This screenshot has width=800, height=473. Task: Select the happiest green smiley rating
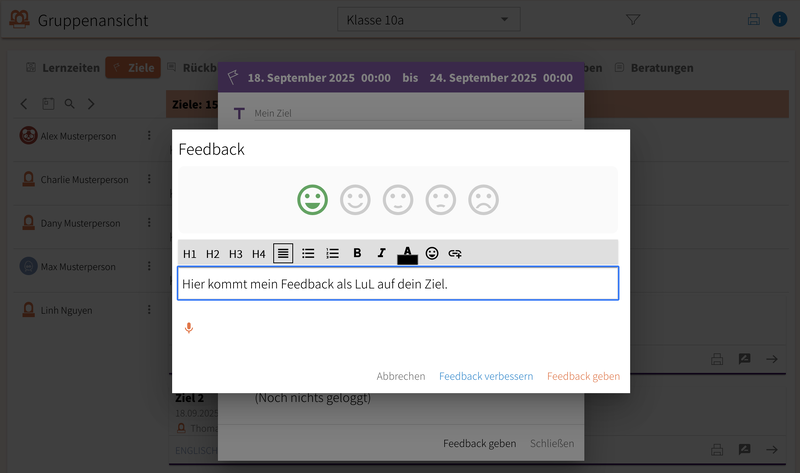pos(312,200)
